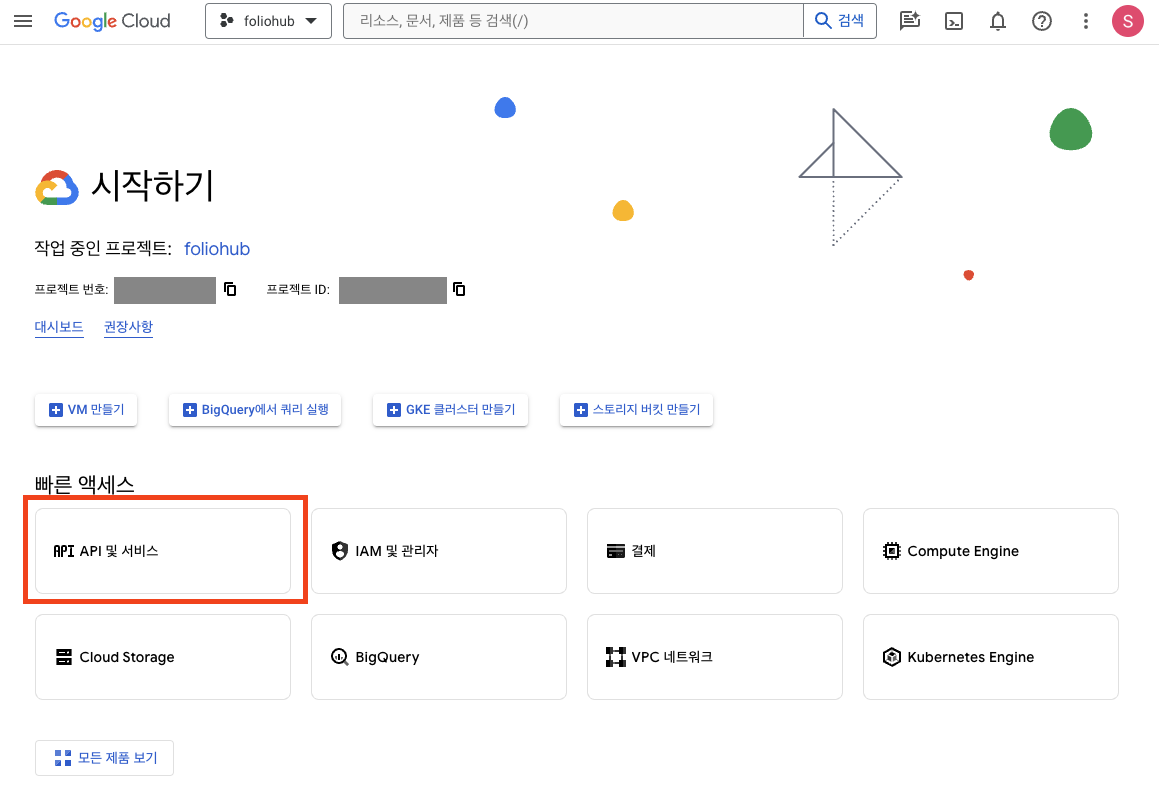Screen dimensions: 1159x809
Task: Open the BigQuery quick access card
Action: (439, 657)
